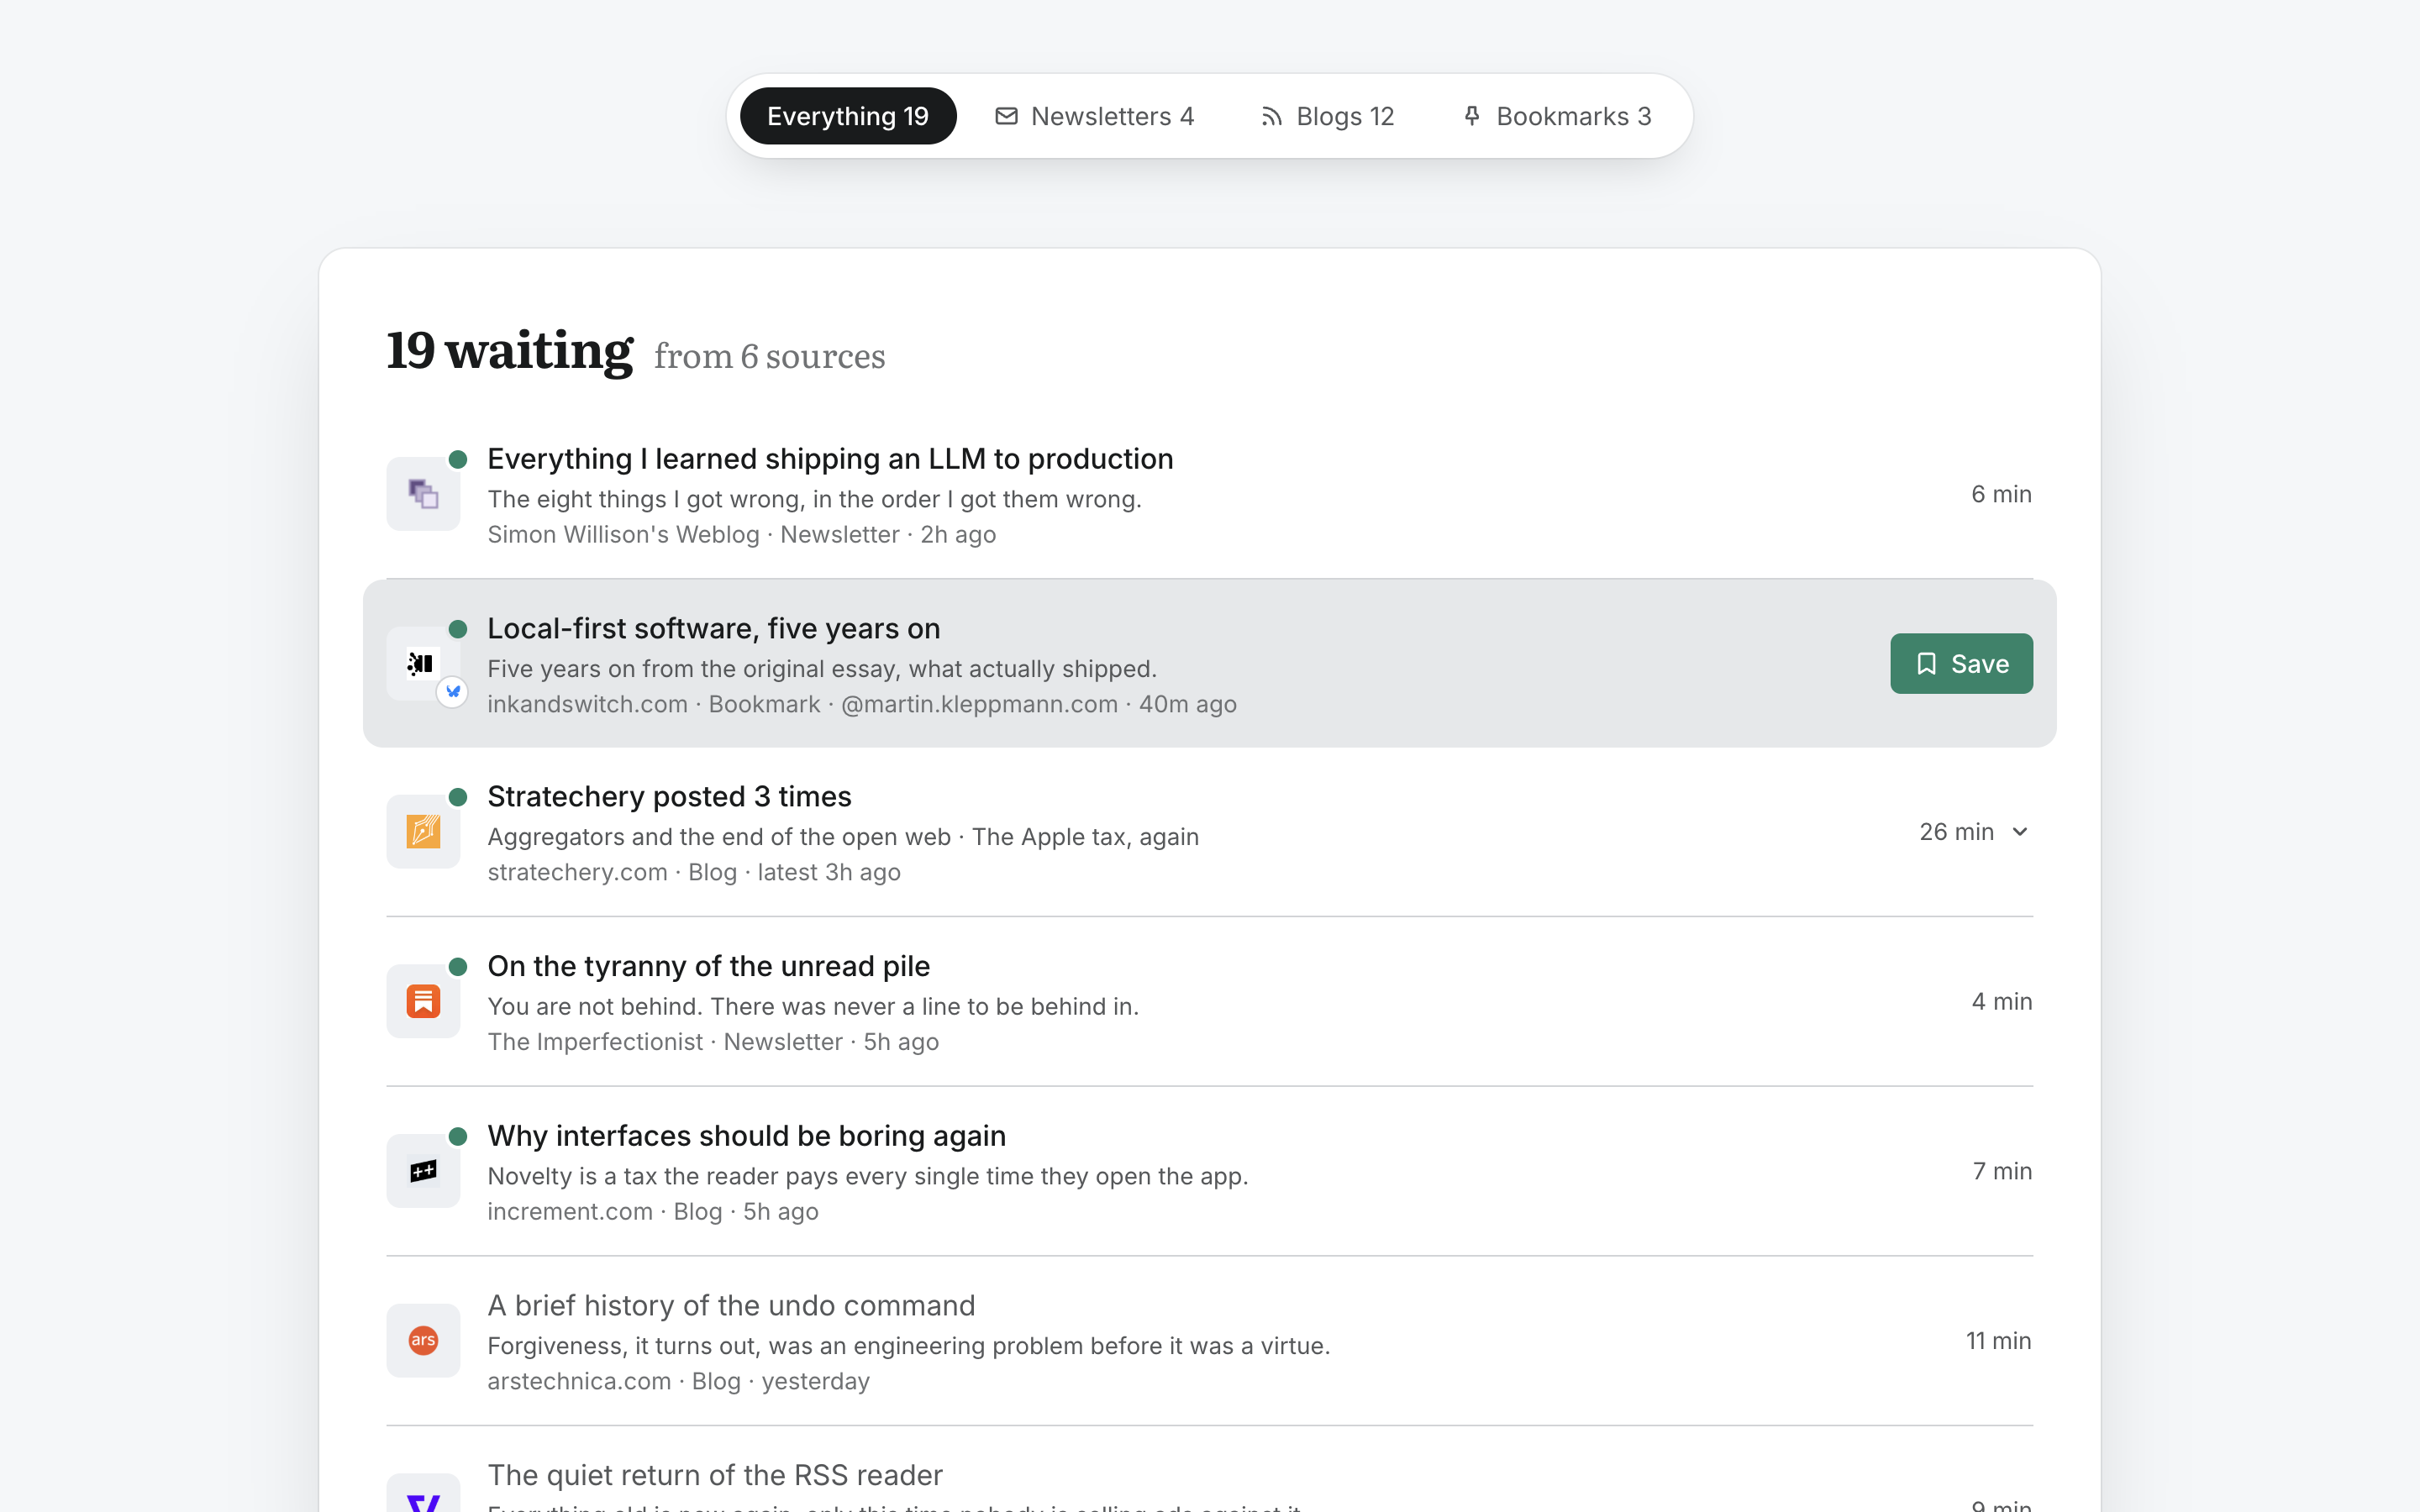The height and width of the screenshot is (1512, 2420).
Task: Click the '7 min' reading time
Action: [2002, 1171]
